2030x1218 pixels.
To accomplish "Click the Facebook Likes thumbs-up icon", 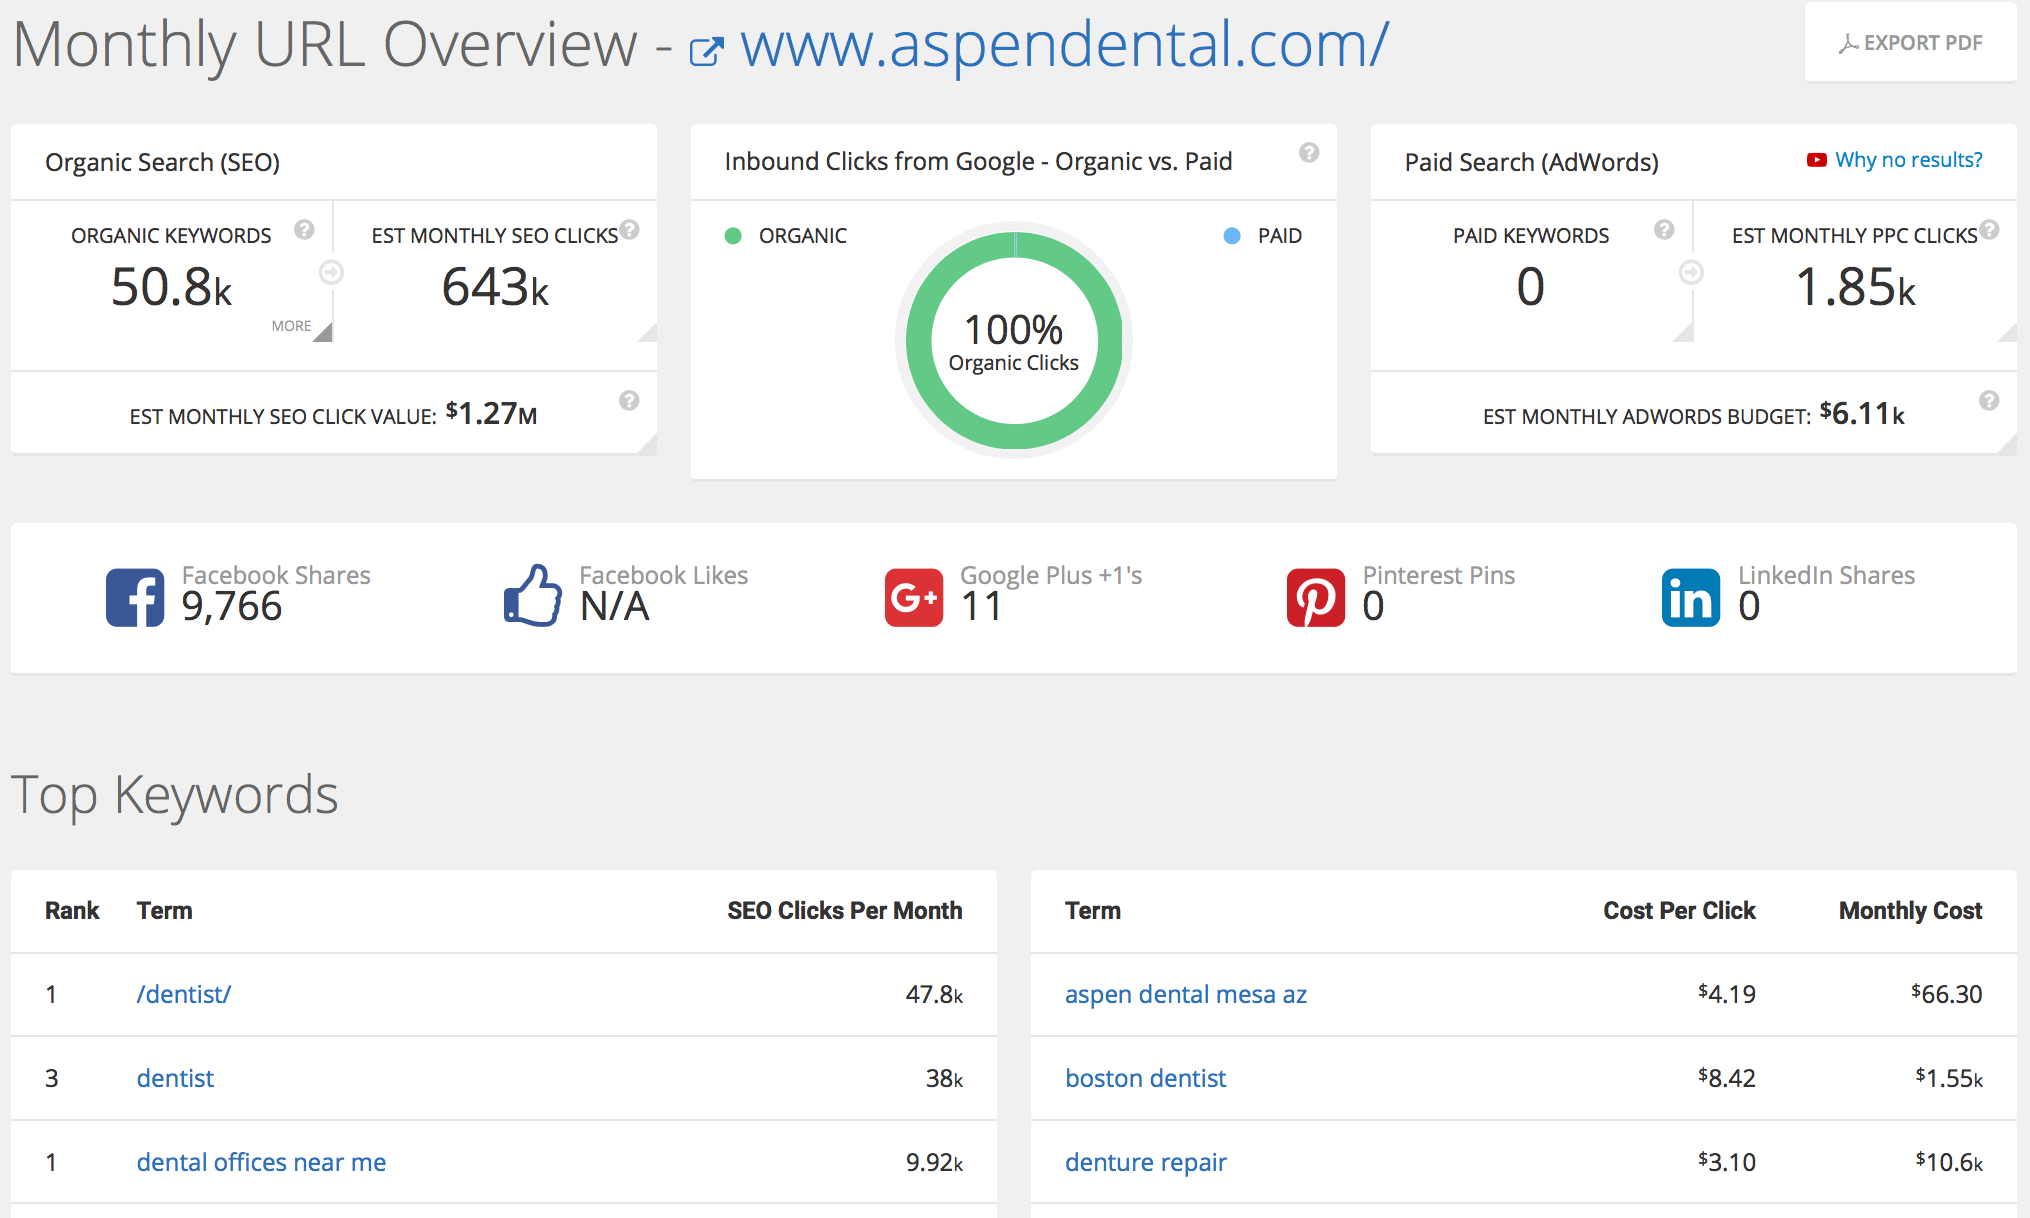I will point(532,595).
